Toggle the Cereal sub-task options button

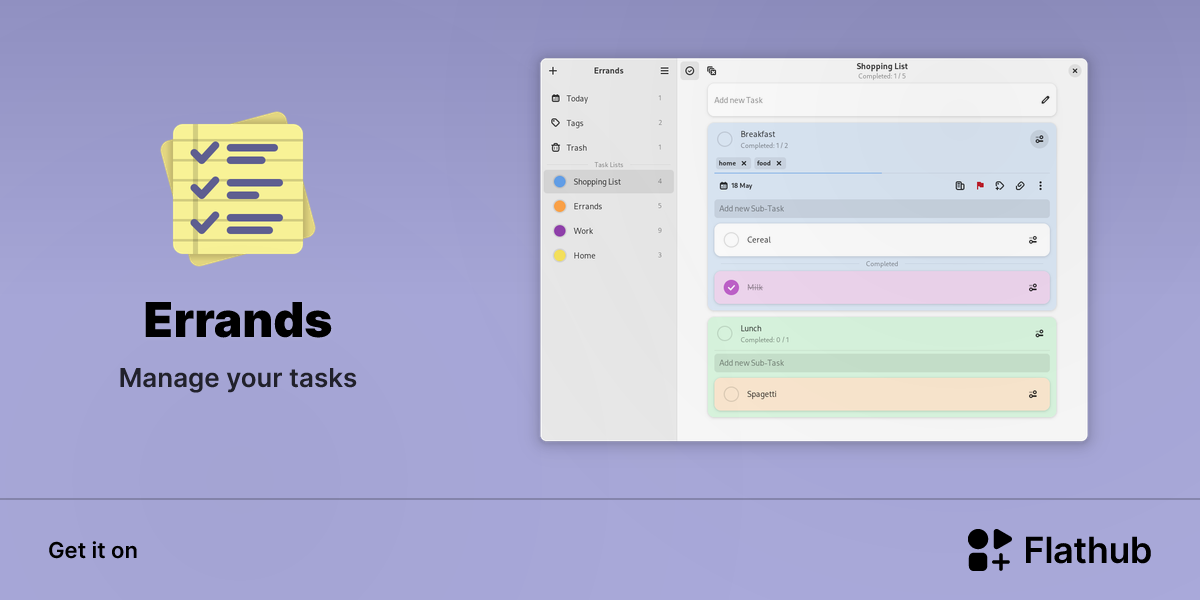(x=1033, y=240)
